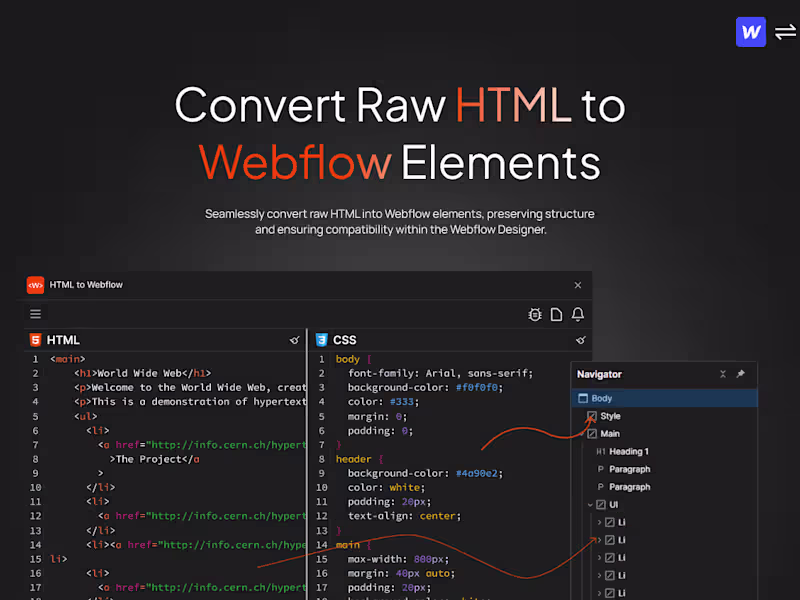The width and height of the screenshot is (800, 600).
Task: Click the HTML to Webflow app icon
Action: tap(35, 285)
